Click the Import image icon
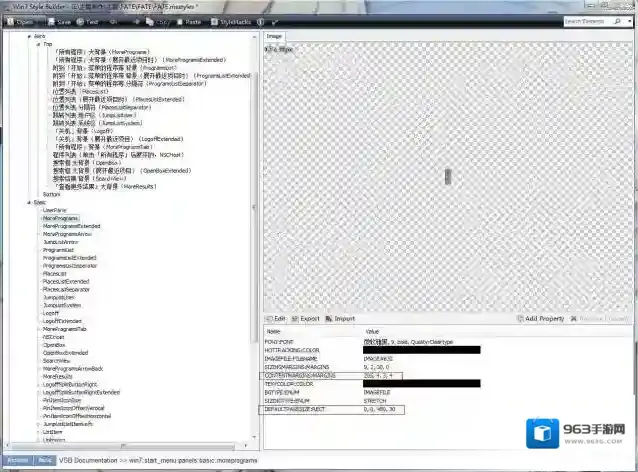This screenshot has height=472, width=638. click(x=341, y=318)
